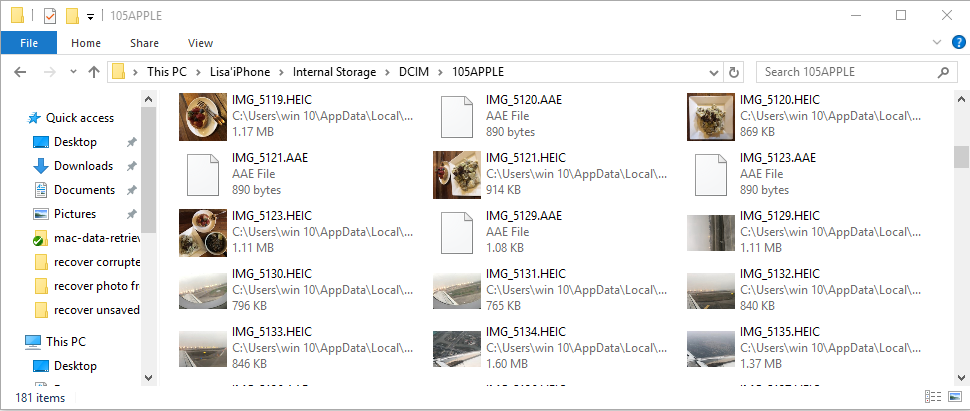
Task: Select the IMG_5123.HEIC photo thumbnail
Action: 202,232
